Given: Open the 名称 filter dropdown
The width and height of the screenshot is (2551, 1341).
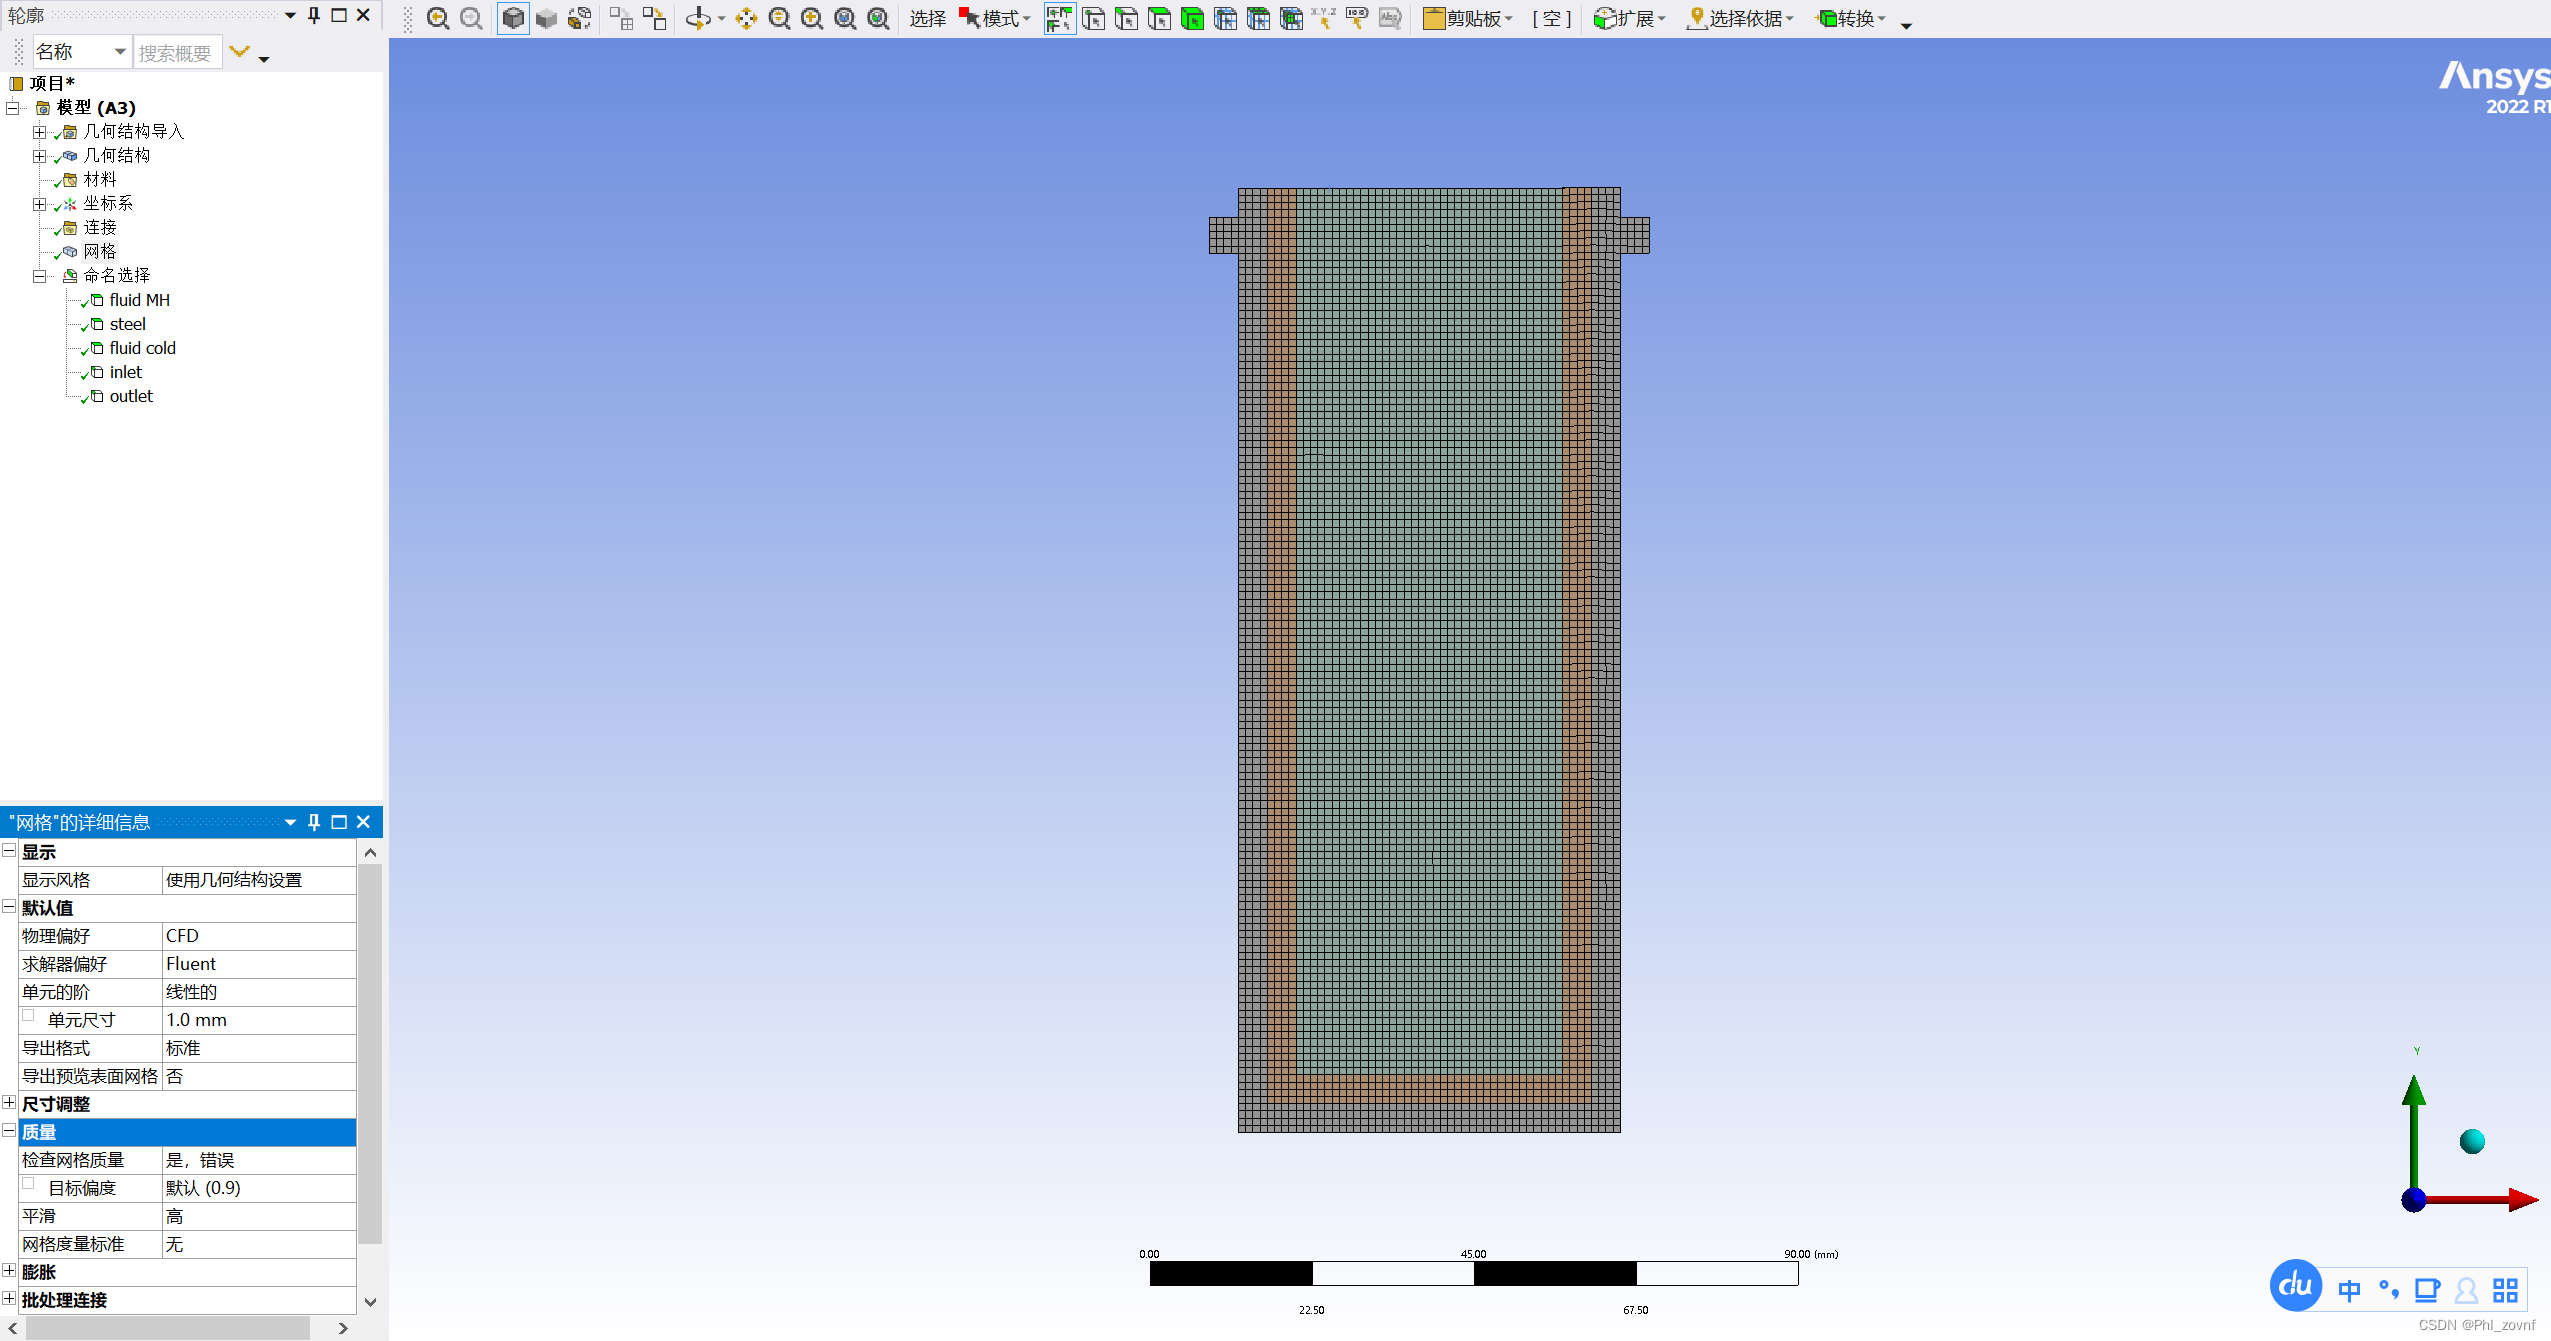Looking at the screenshot, I should click(x=120, y=52).
